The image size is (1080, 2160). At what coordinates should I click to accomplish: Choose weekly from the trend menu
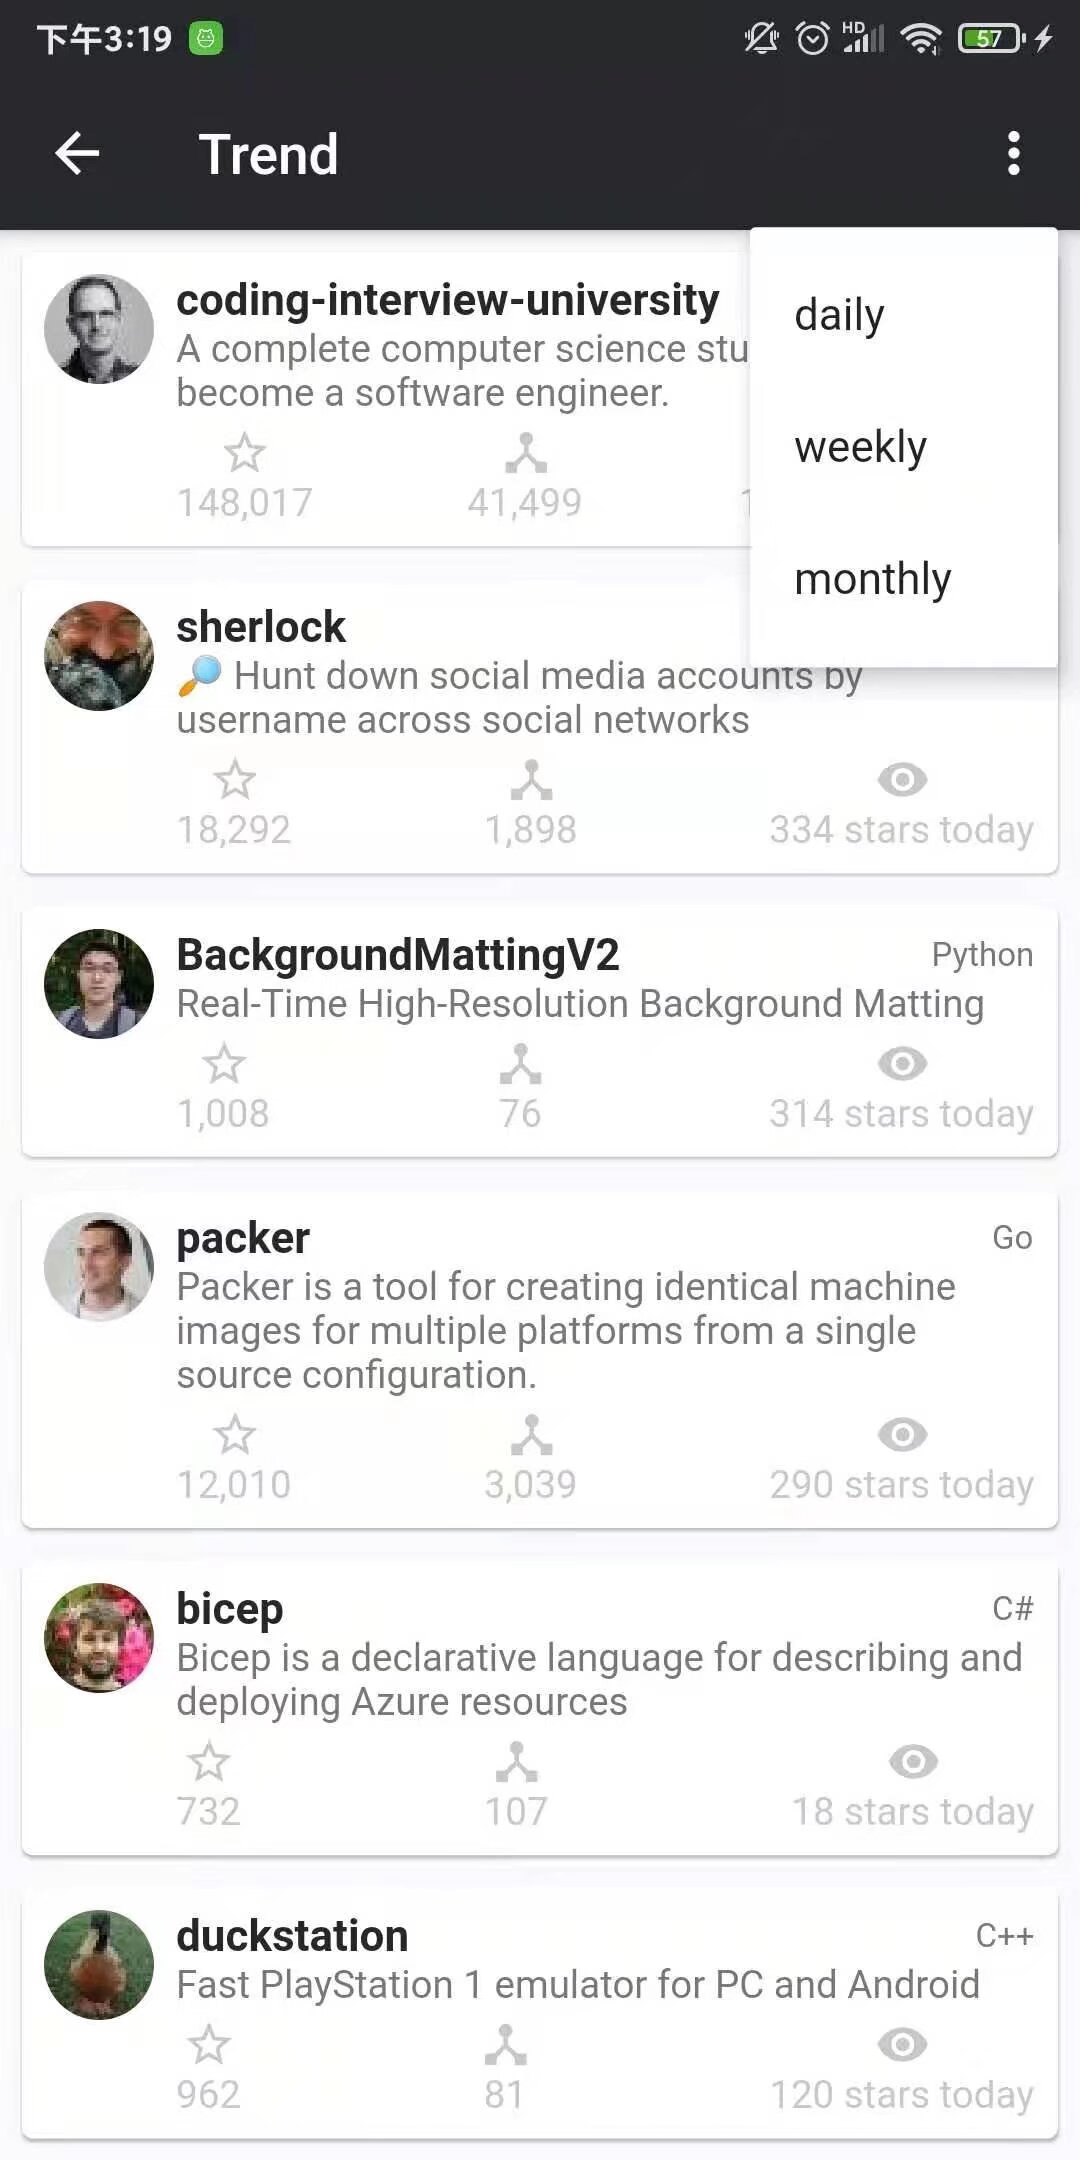[x=860, y=447]
